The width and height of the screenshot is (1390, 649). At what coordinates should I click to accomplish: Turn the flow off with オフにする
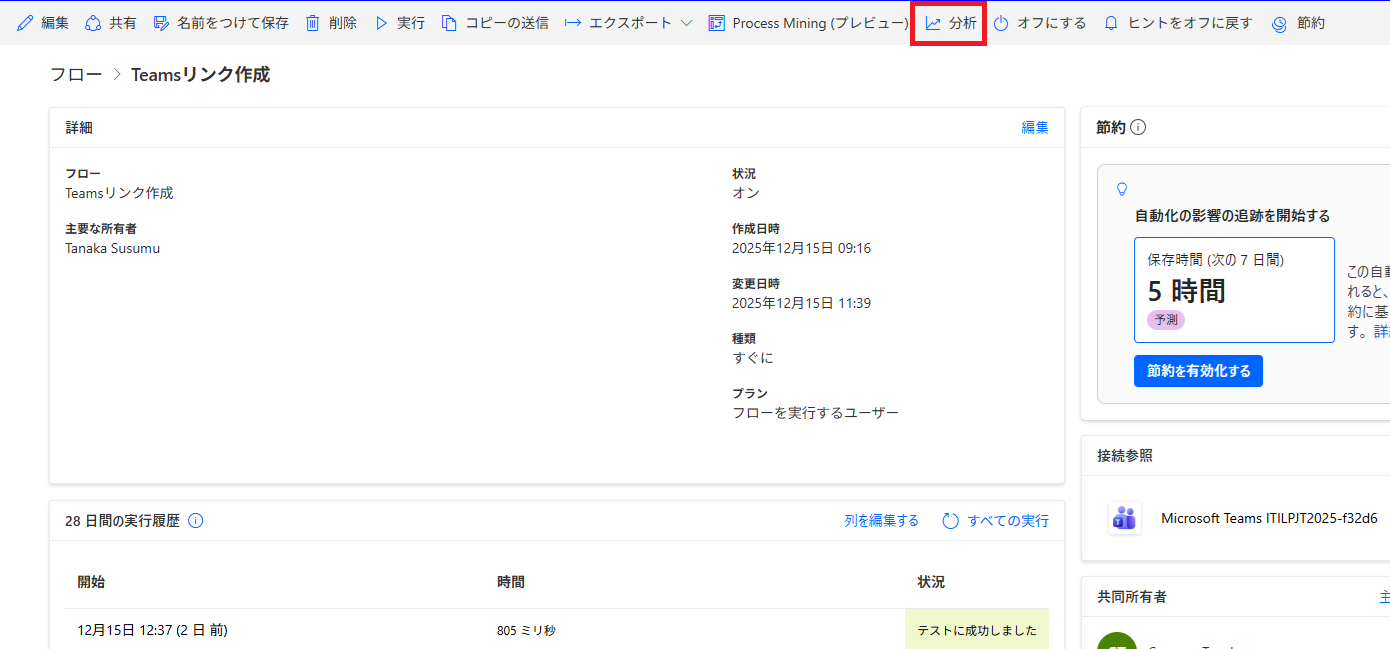(1040, 22)
